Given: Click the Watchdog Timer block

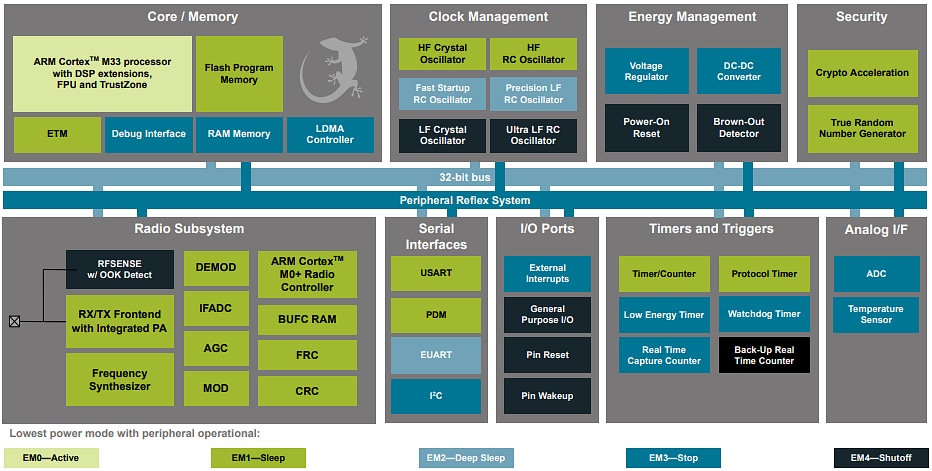Looking at the screenshot, I should pos(764,314).
